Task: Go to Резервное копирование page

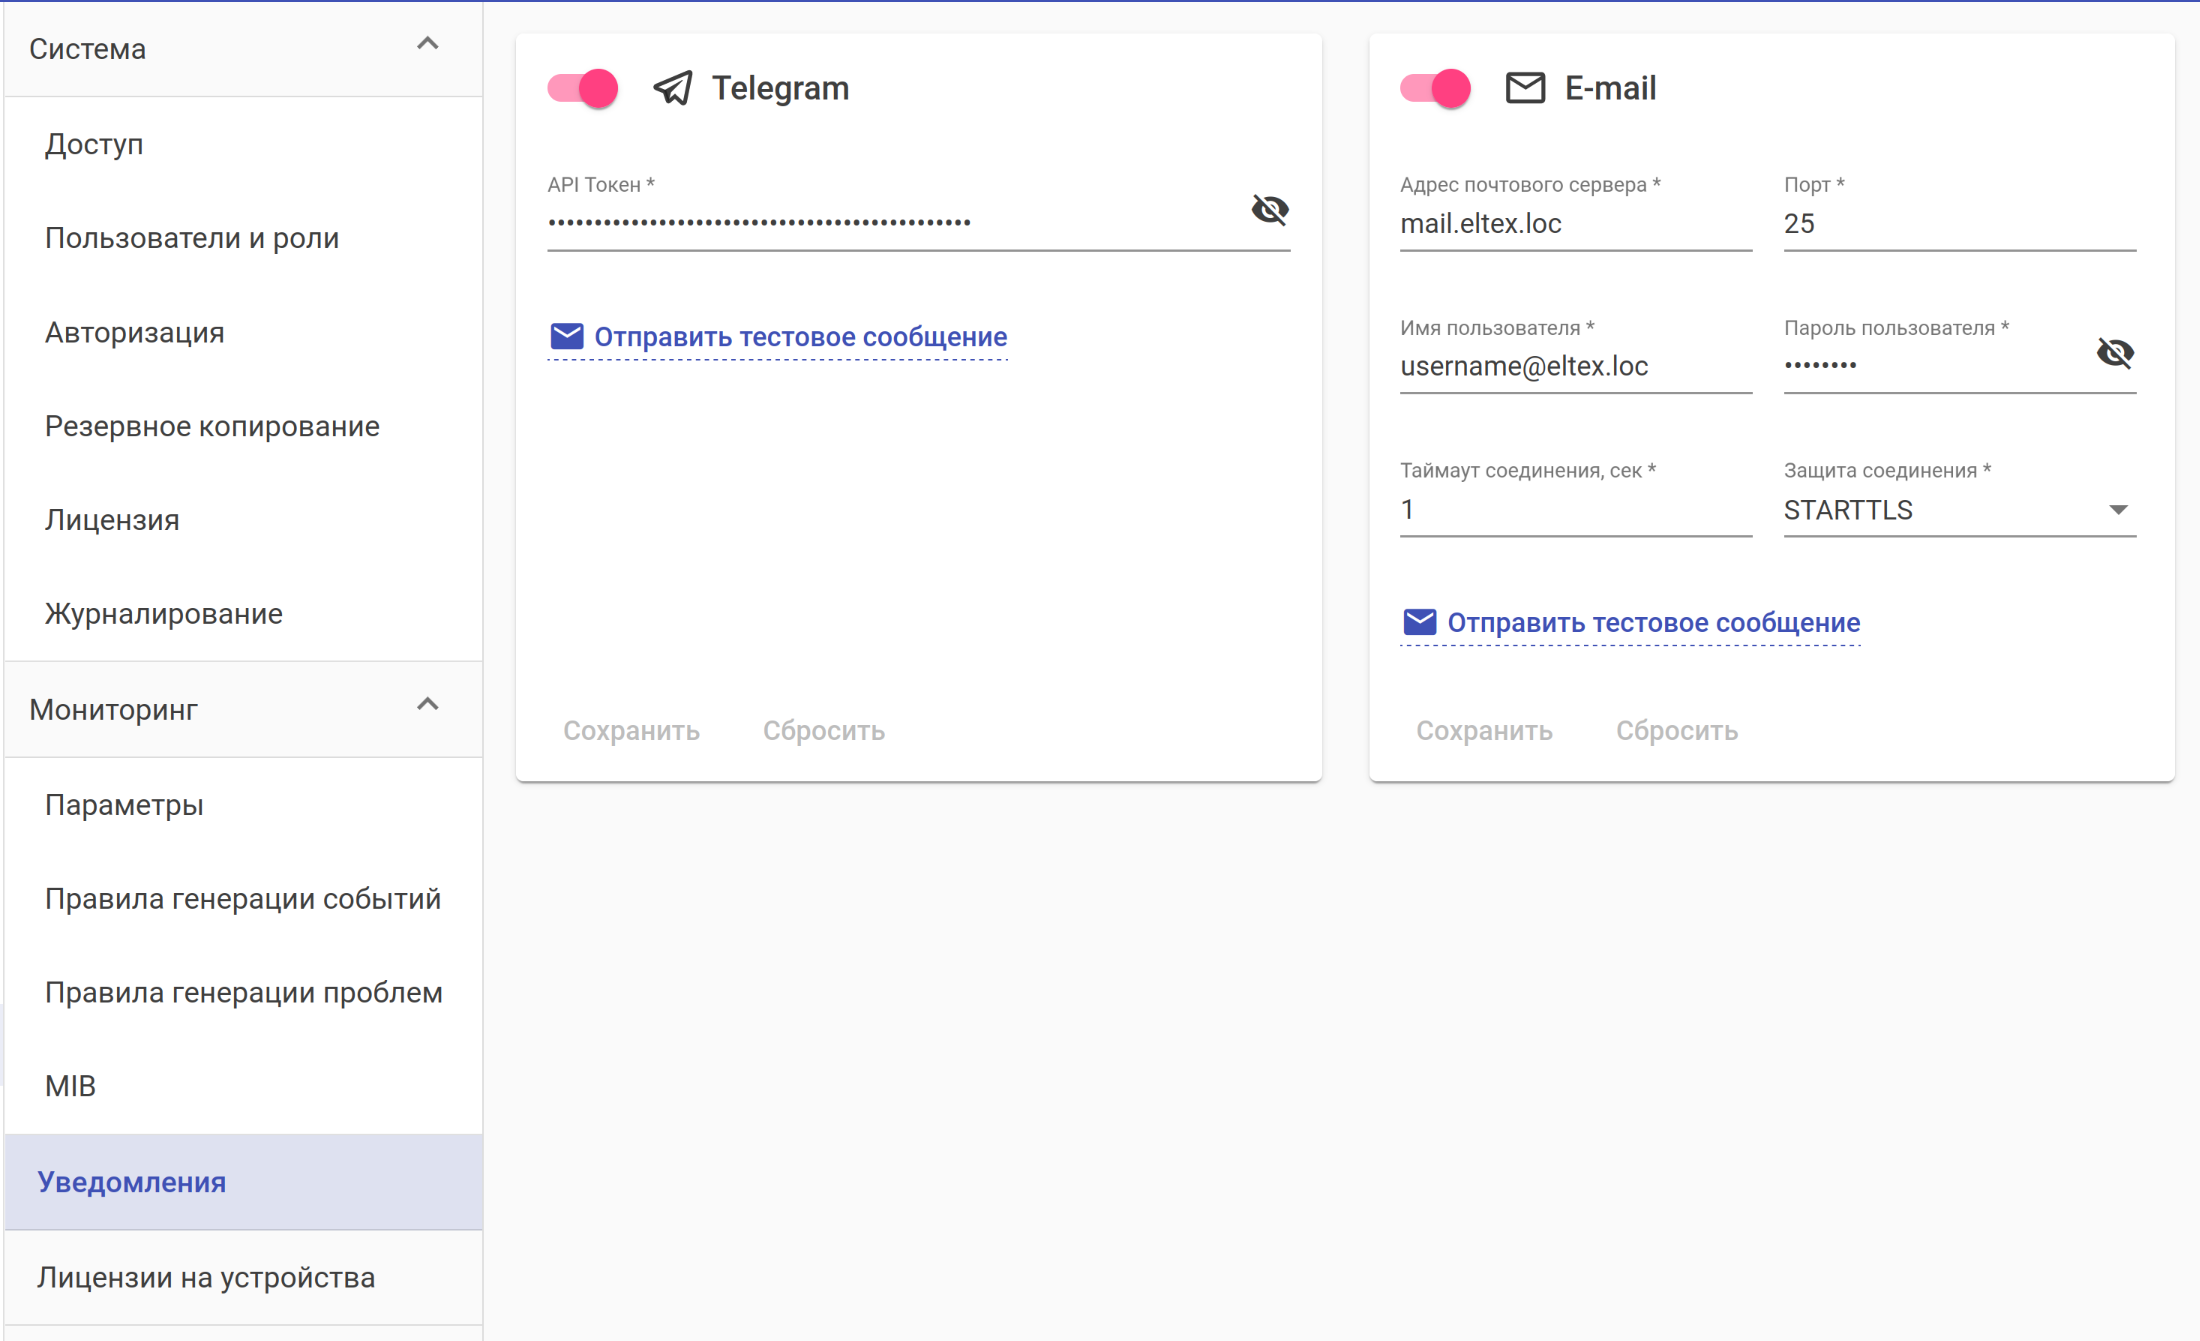Action: (212, 426)
